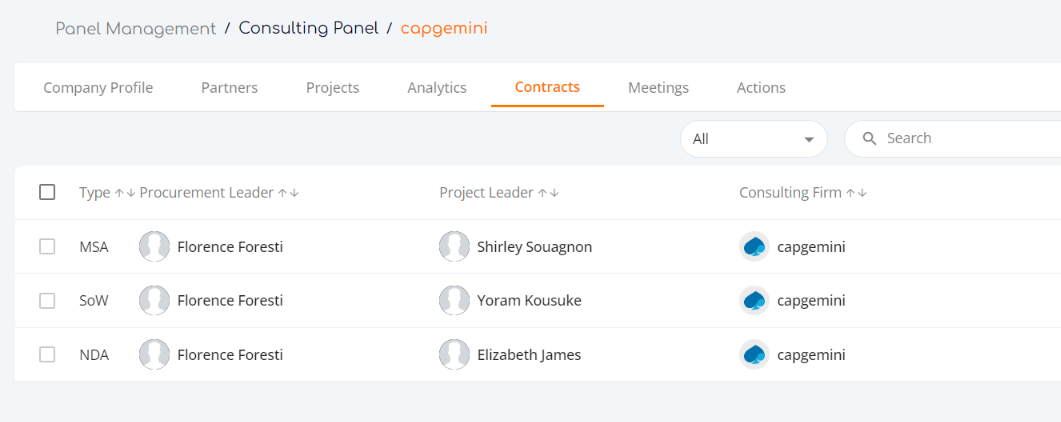Sort by Consulting Firm arrows
Screen dimensions: 1061x422
[x=857, y=193]
